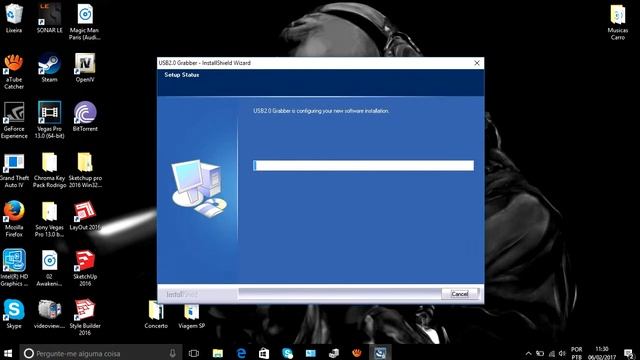Click the setup progress bar
The image size is (640, 360).
(363, 165)
